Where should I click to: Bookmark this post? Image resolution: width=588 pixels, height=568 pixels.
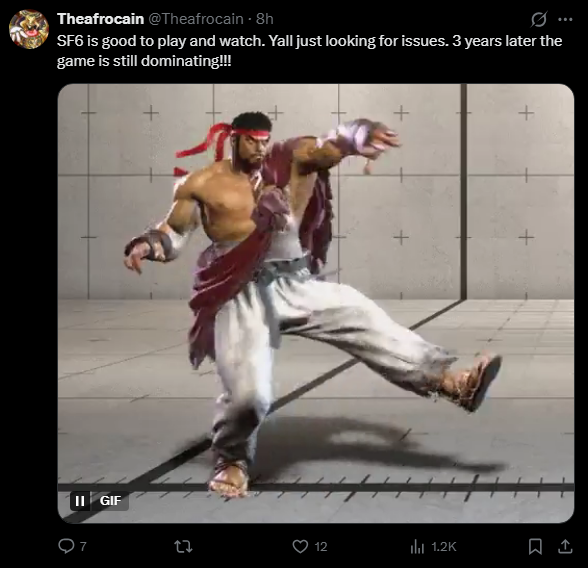coord(535,547)
